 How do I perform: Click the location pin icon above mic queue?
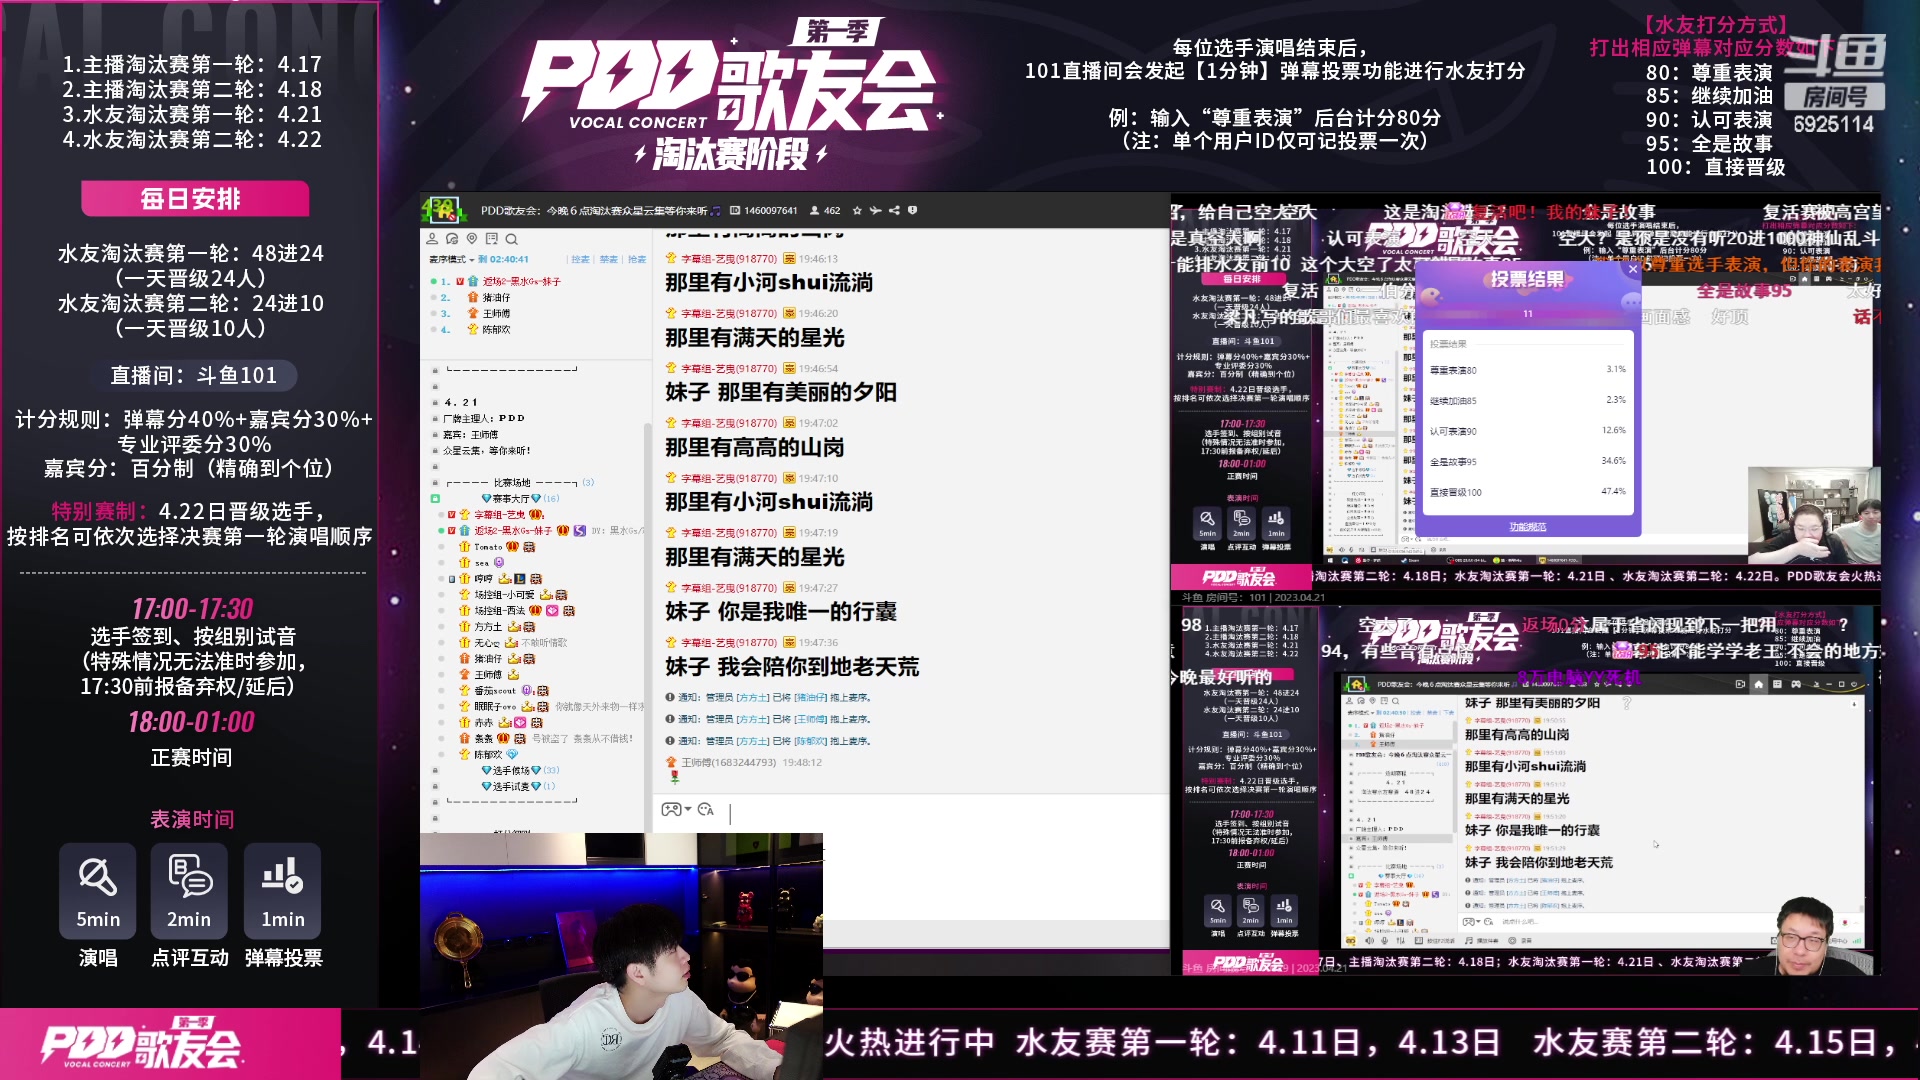[x=472, y=239]
